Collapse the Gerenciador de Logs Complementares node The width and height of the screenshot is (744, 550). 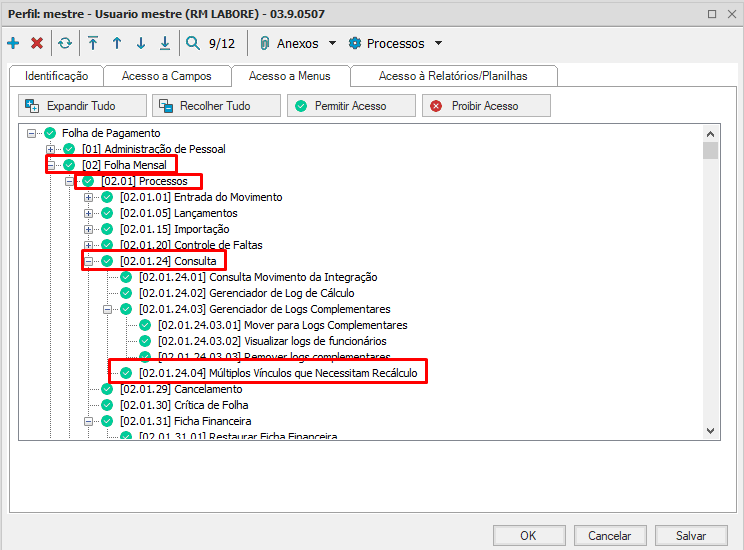(x=108, y=309)
